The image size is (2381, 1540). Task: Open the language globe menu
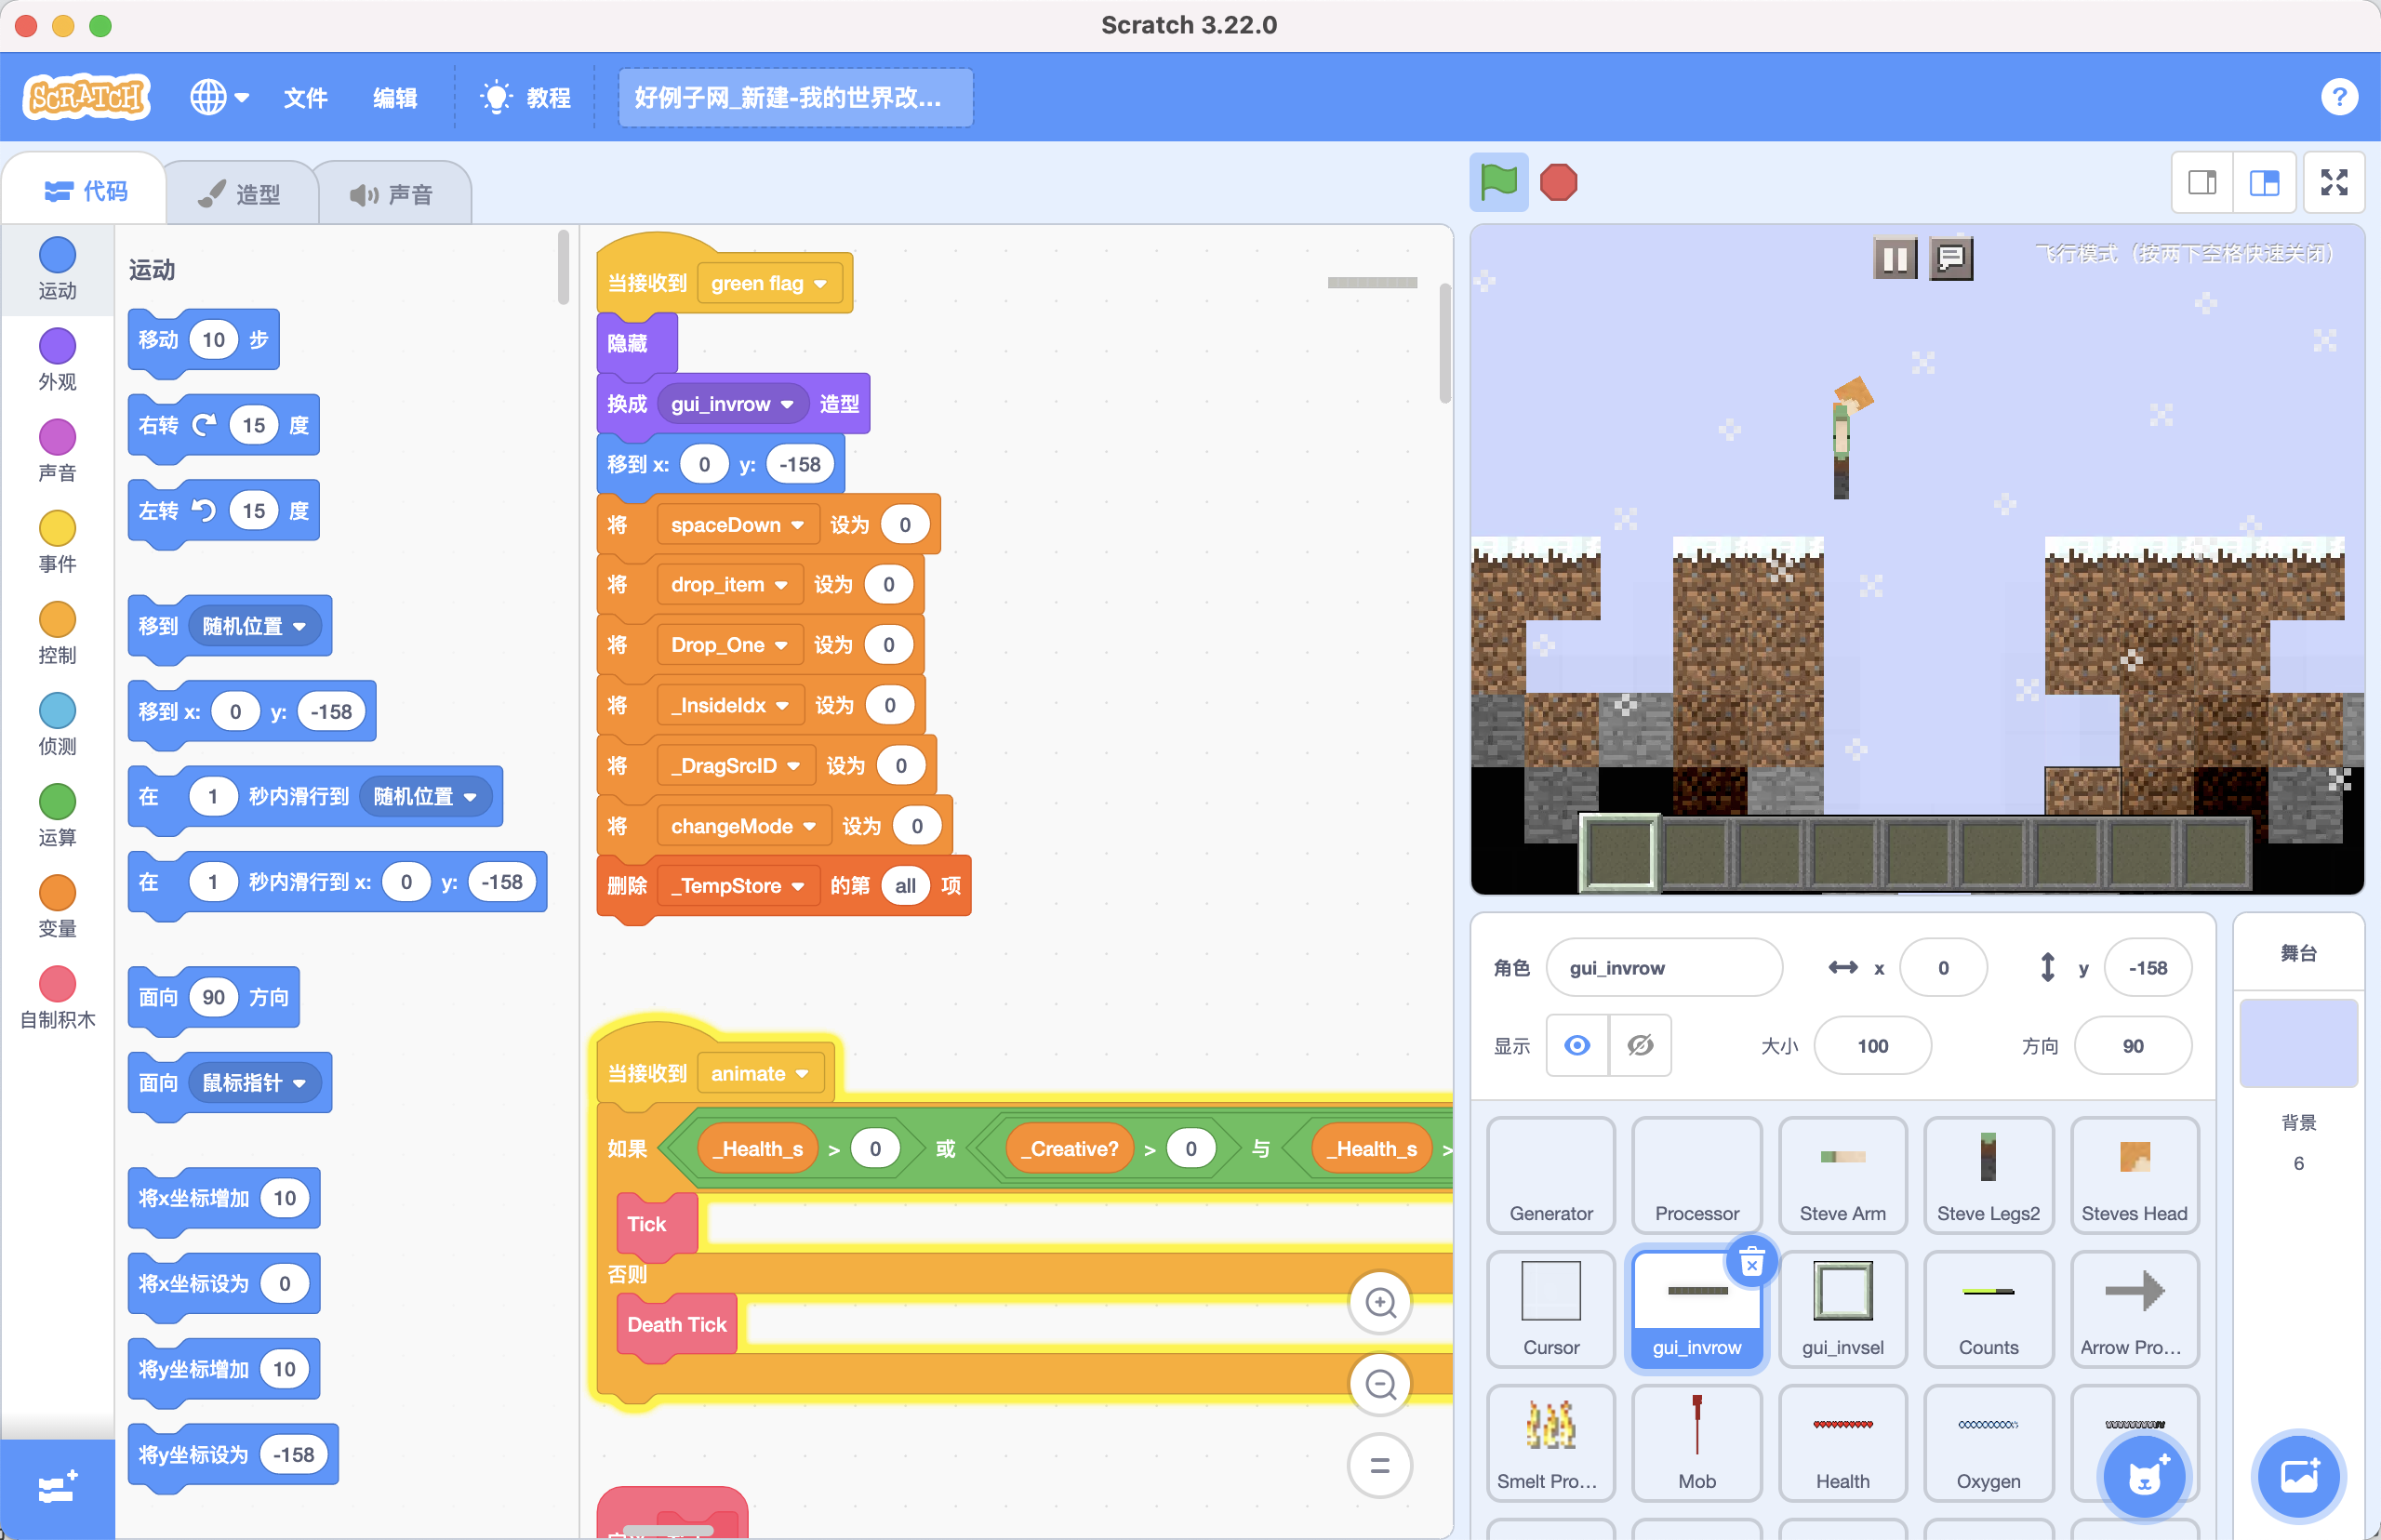pyautogui.click(x=219, y=97)
